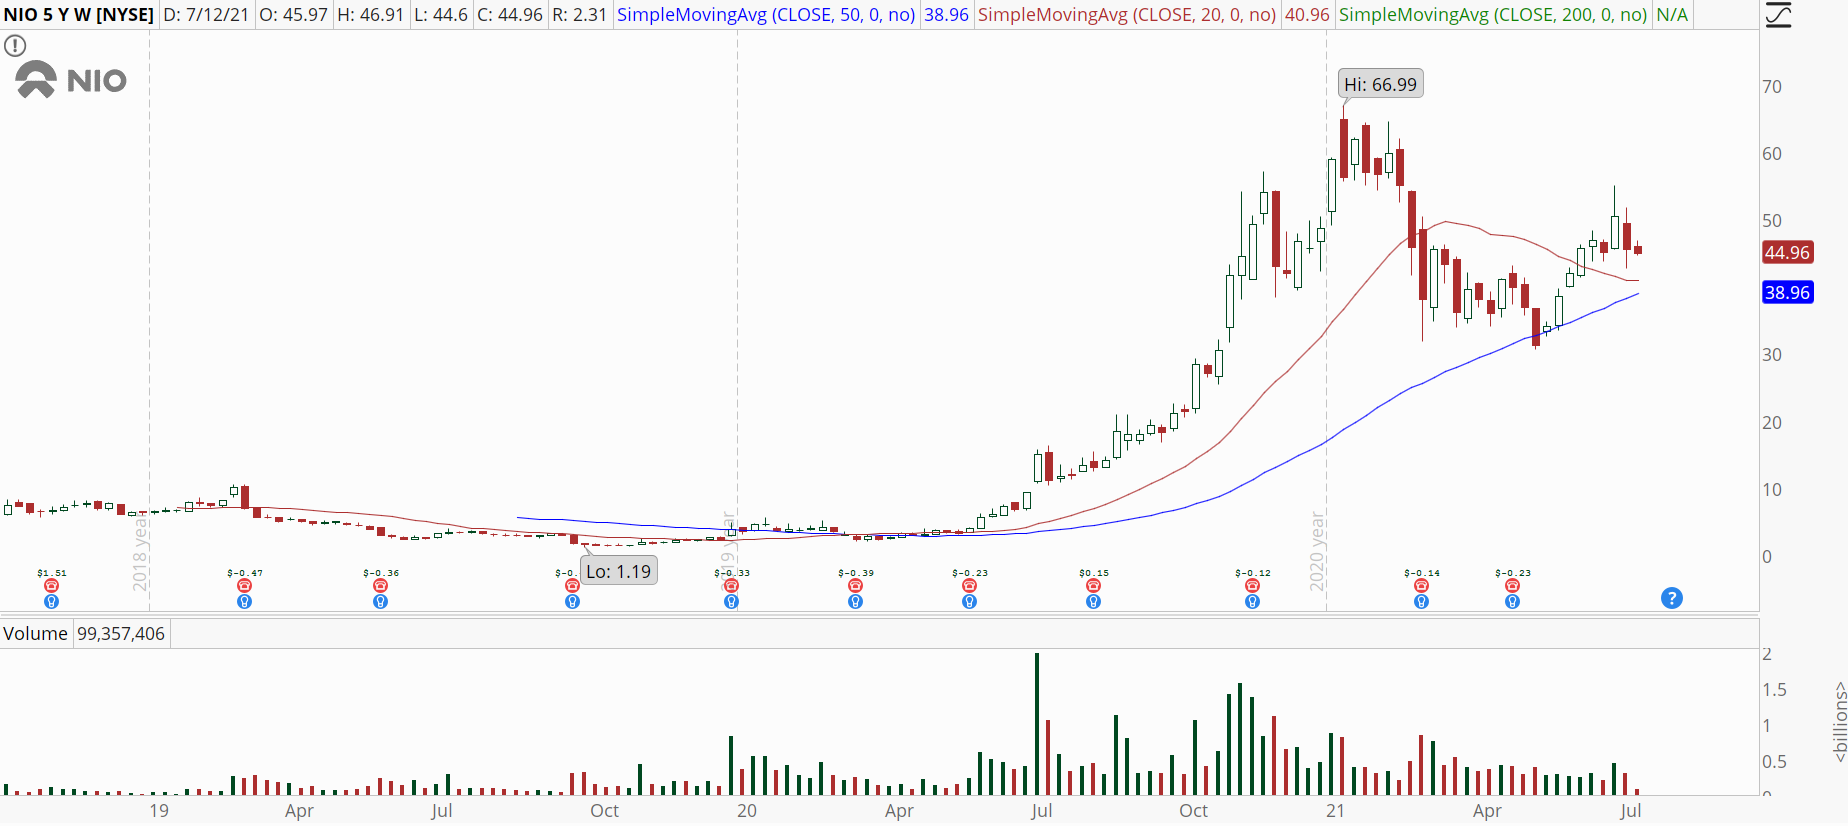Click the $-0.47 earnings label
Screen dimensions: 1848x826
(x=245, y=573)
